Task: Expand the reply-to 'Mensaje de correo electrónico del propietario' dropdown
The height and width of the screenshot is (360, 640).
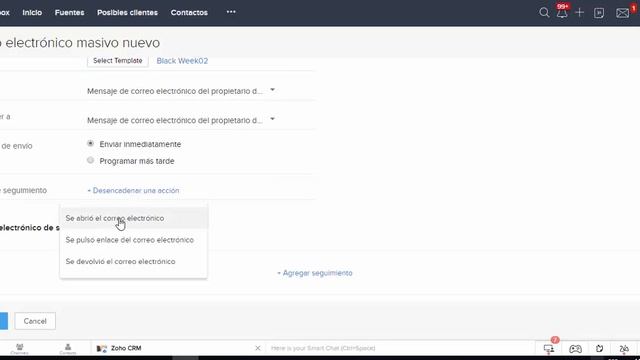Action: [181, 120]
